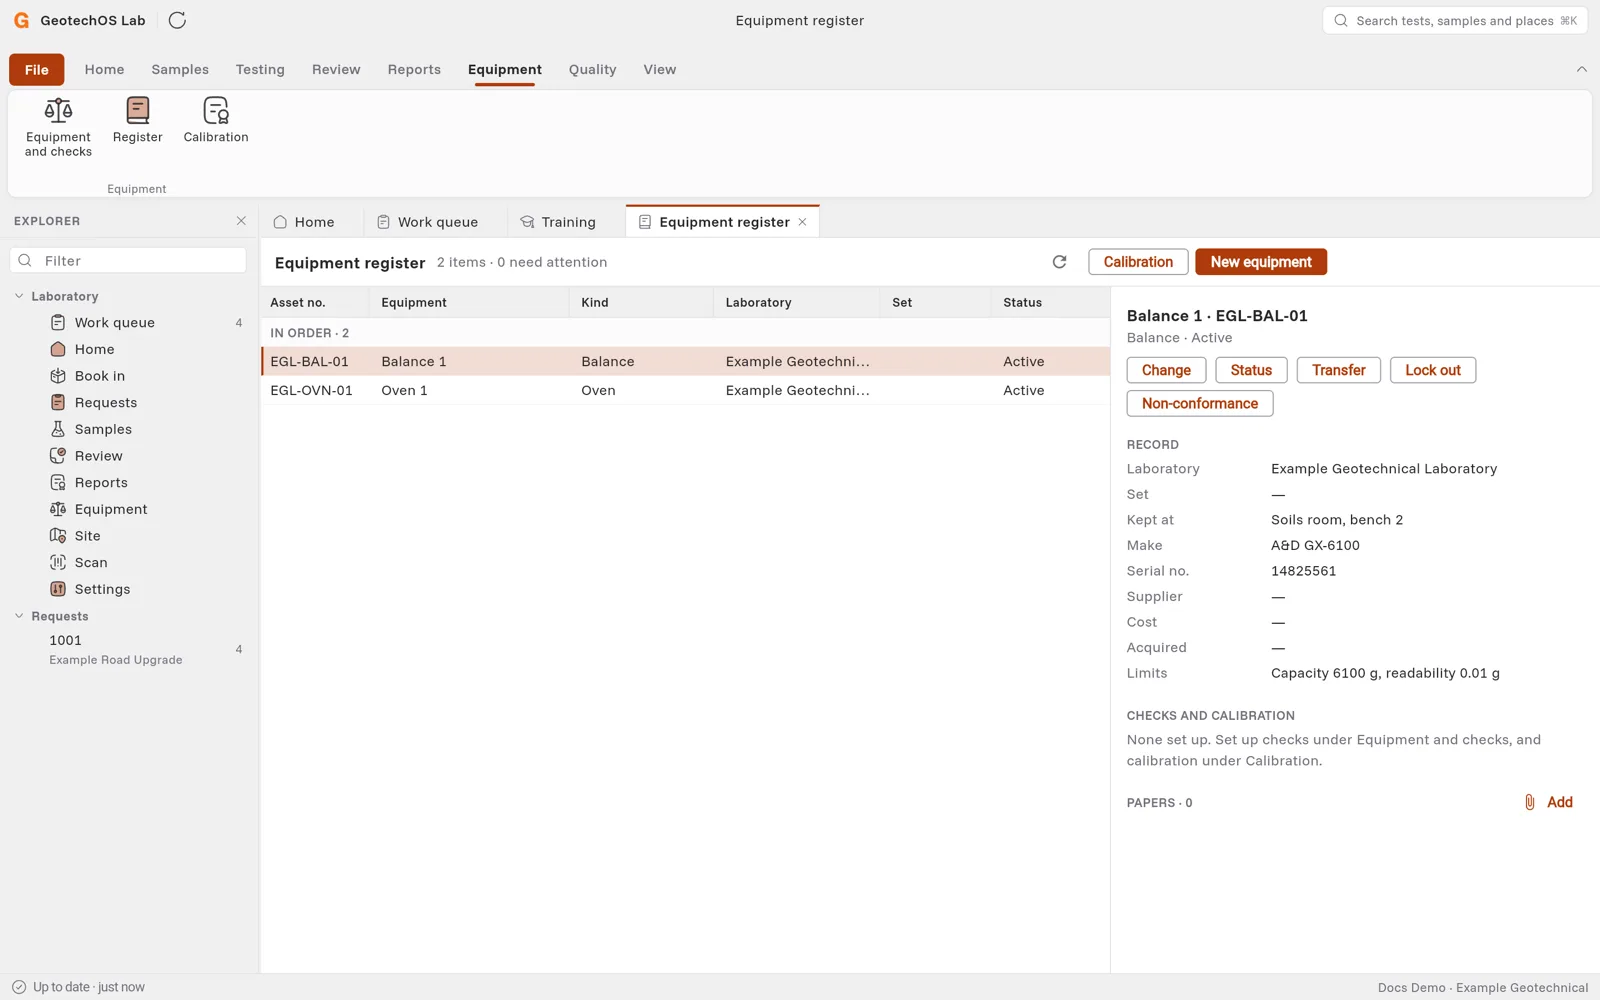Select the EGL-OVN-01 Oven 1 row

coord(685,390)
